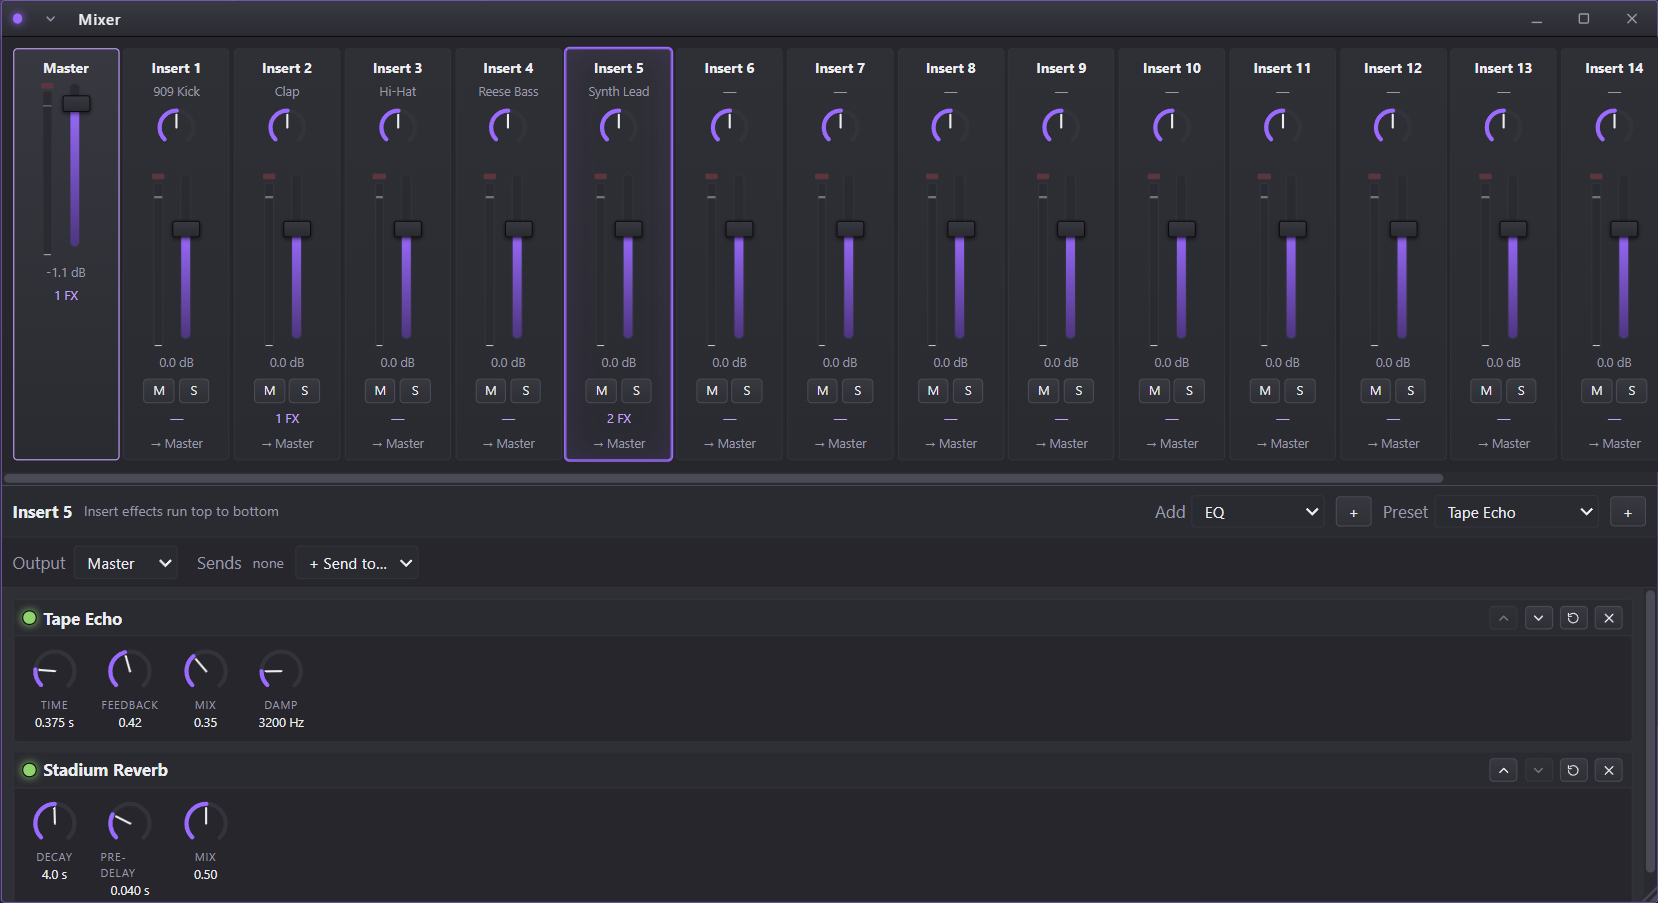This screenshot has width=1658, height=903.
Task: Disable the Tape Echo power toggle
Action: click(x=29, y=618)
